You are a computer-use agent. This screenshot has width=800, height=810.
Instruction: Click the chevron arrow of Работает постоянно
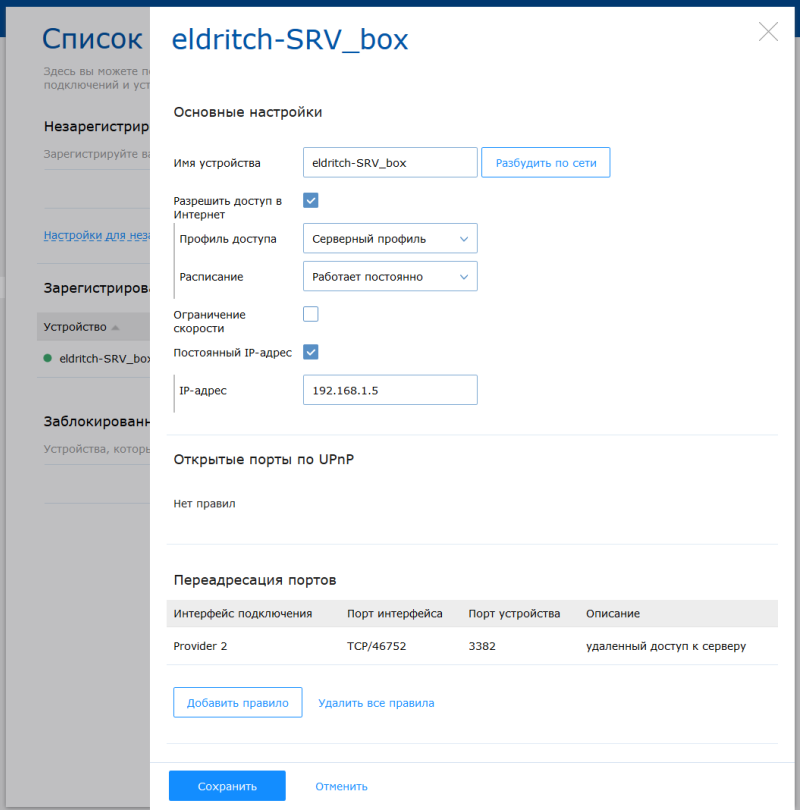pos(464,277)
